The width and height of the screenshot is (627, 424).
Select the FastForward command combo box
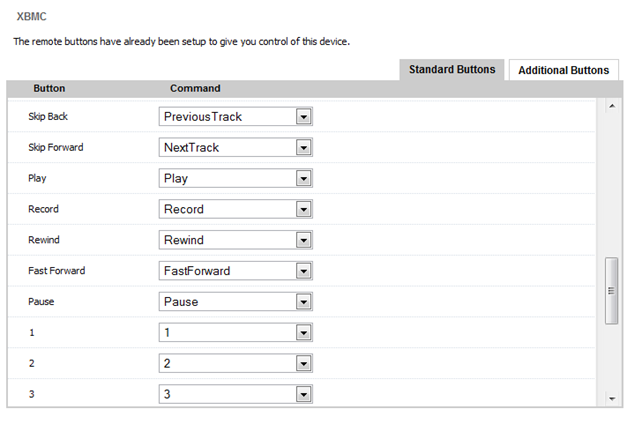tap(227, 271)
